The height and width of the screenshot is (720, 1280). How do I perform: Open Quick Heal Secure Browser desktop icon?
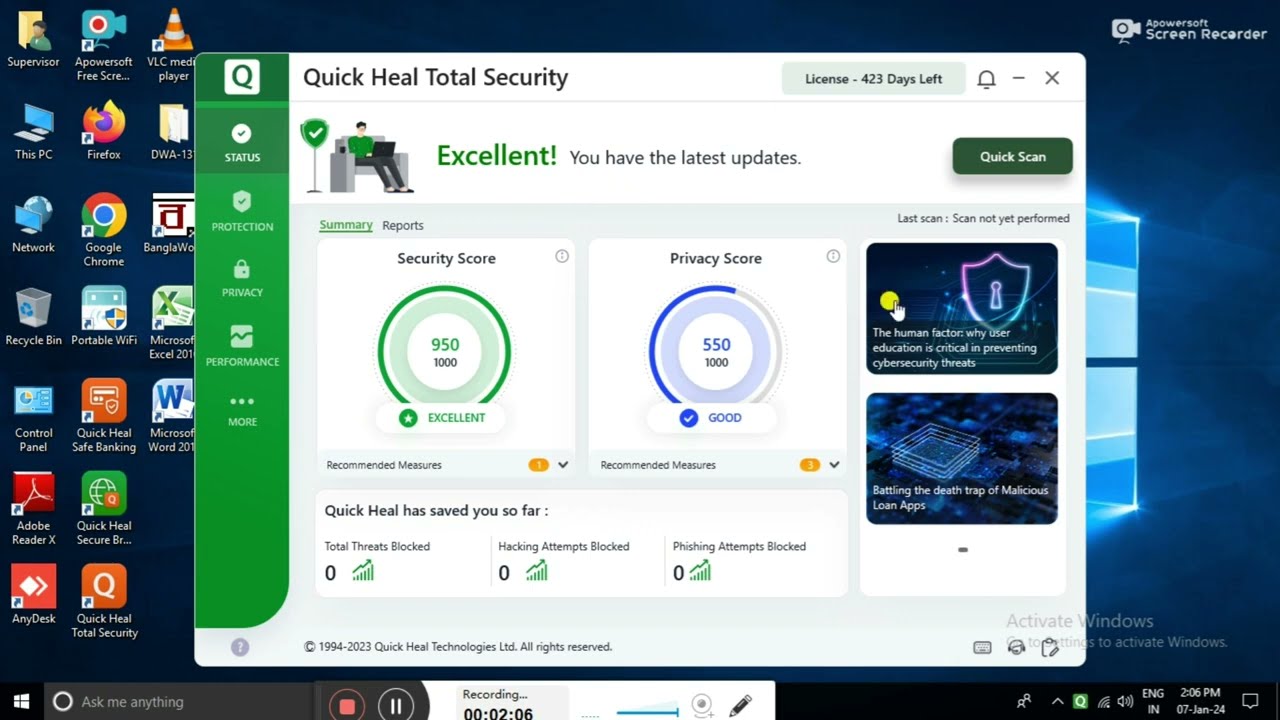click(104, 510)
